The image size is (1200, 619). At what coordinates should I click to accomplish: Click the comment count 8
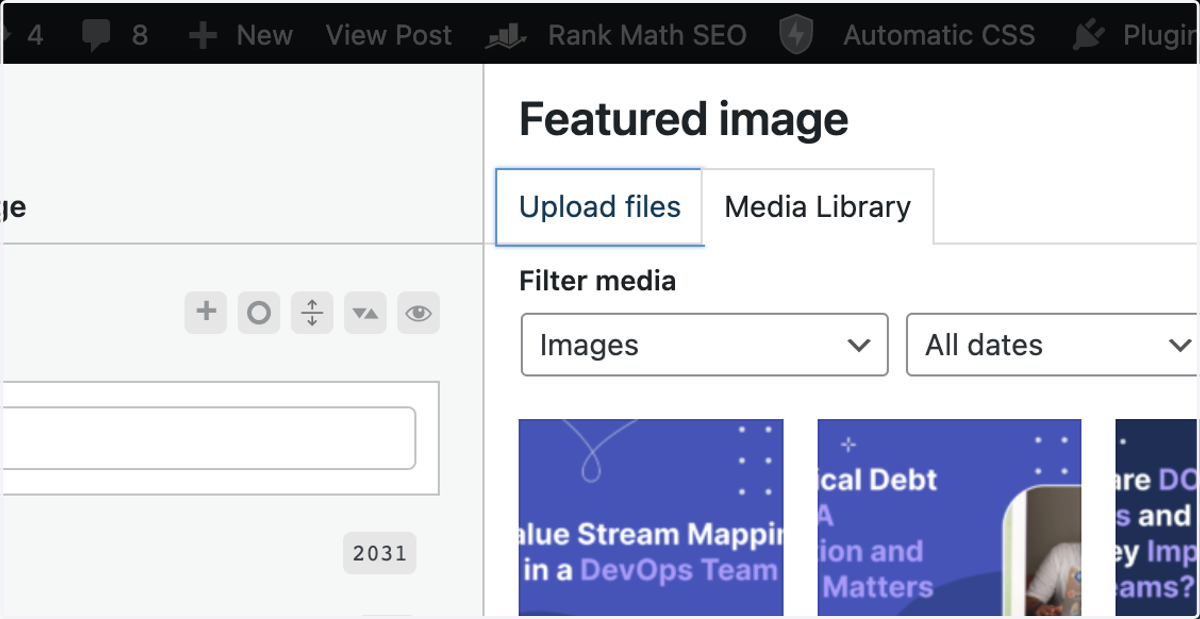pos(140,36)
